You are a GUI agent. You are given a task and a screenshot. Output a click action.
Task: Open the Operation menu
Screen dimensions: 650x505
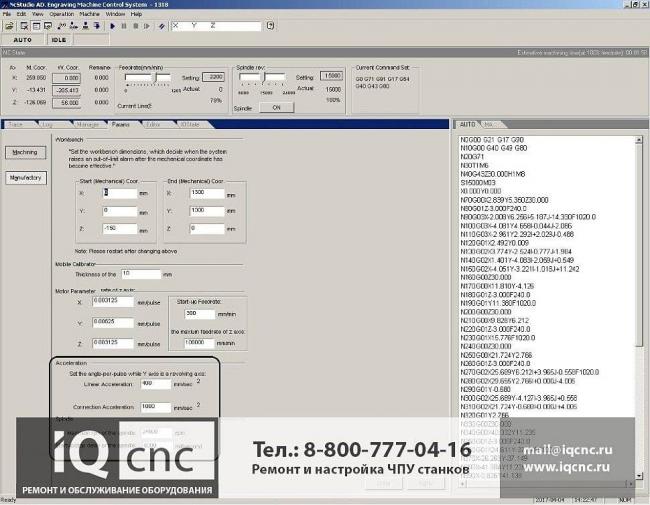click(61, 15)
